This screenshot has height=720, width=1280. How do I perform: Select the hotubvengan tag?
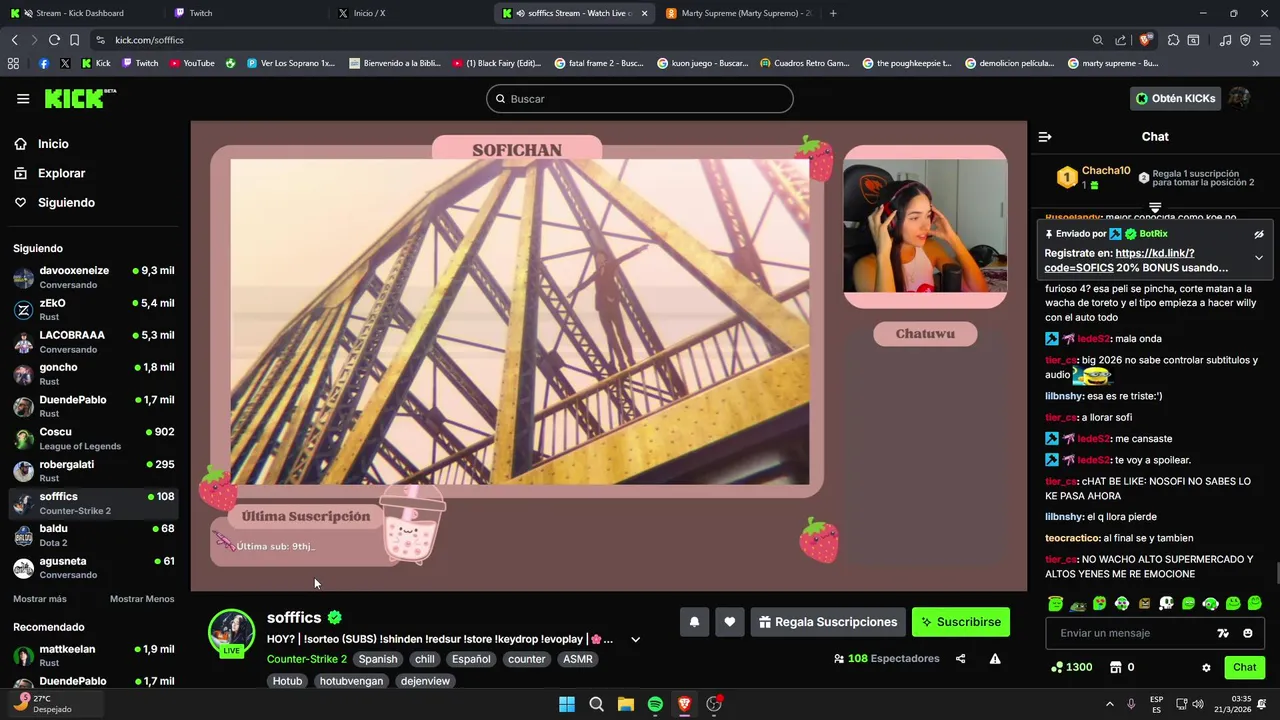351,681
